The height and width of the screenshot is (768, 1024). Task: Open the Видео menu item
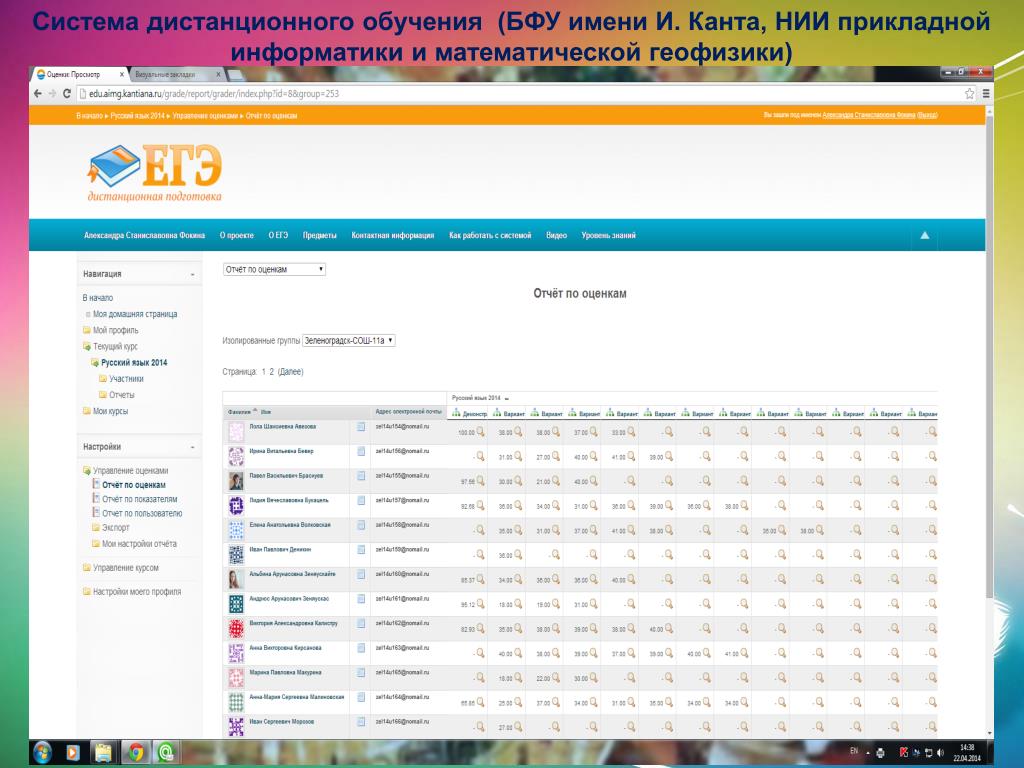[556, 235]
